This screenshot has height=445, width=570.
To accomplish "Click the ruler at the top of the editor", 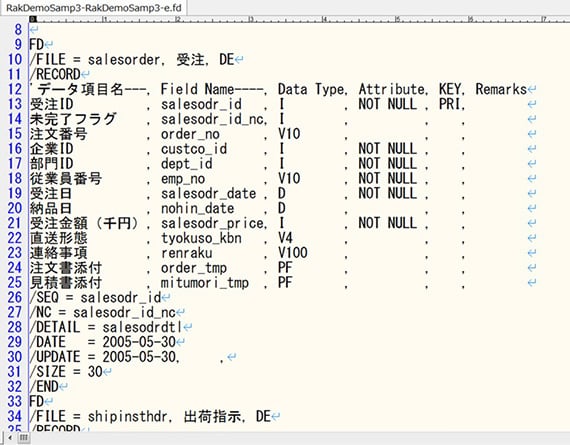I will [299, 19].
